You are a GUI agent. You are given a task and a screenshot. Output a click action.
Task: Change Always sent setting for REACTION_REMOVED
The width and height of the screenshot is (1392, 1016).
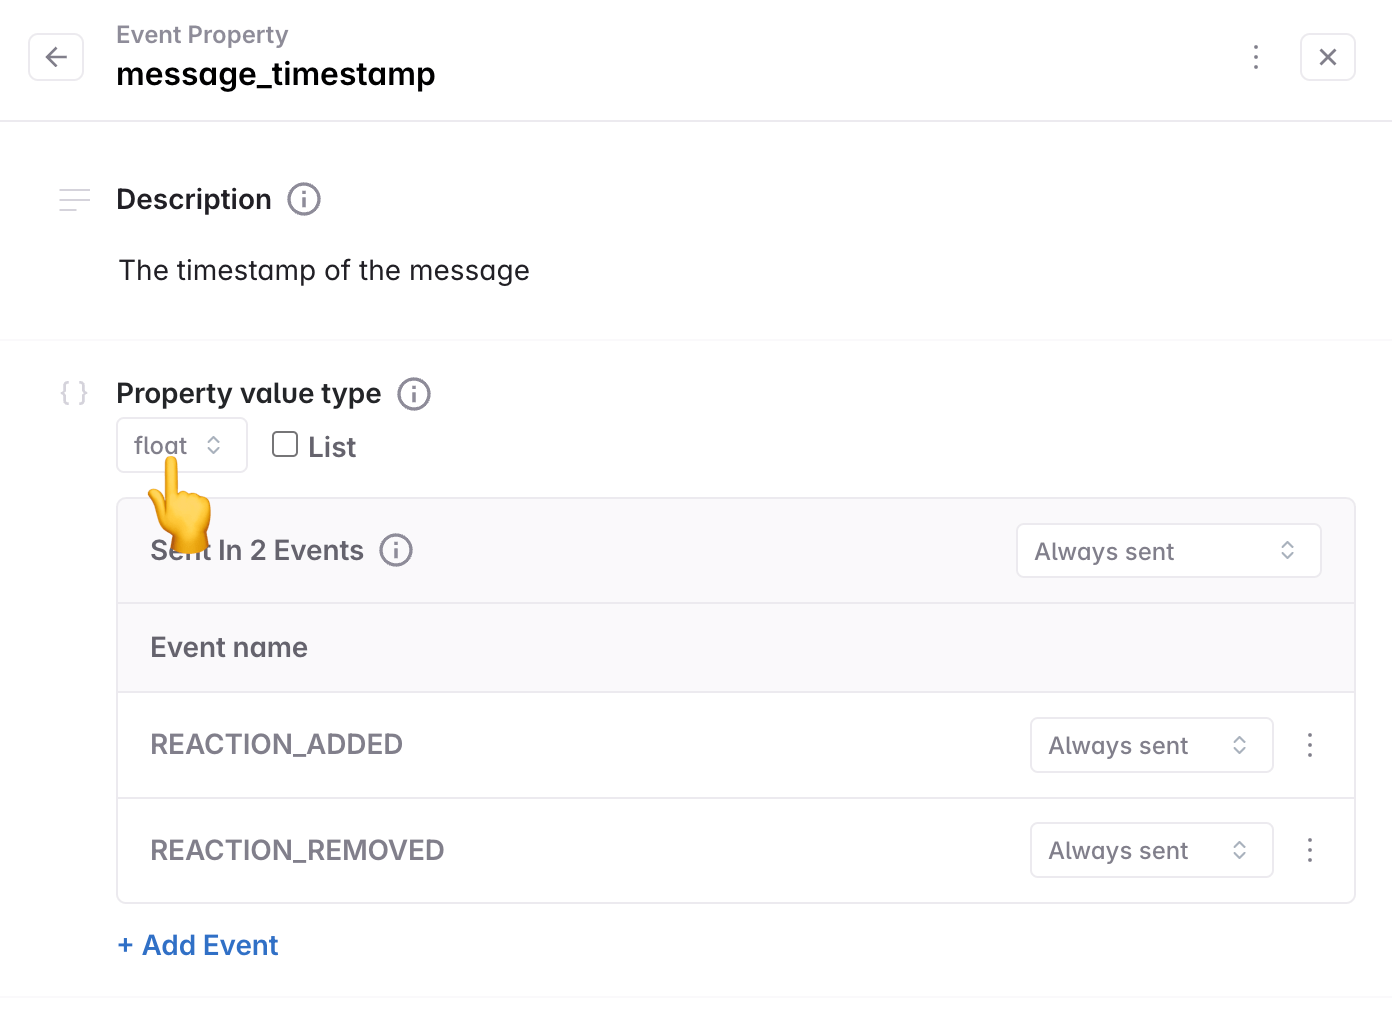1151,850
